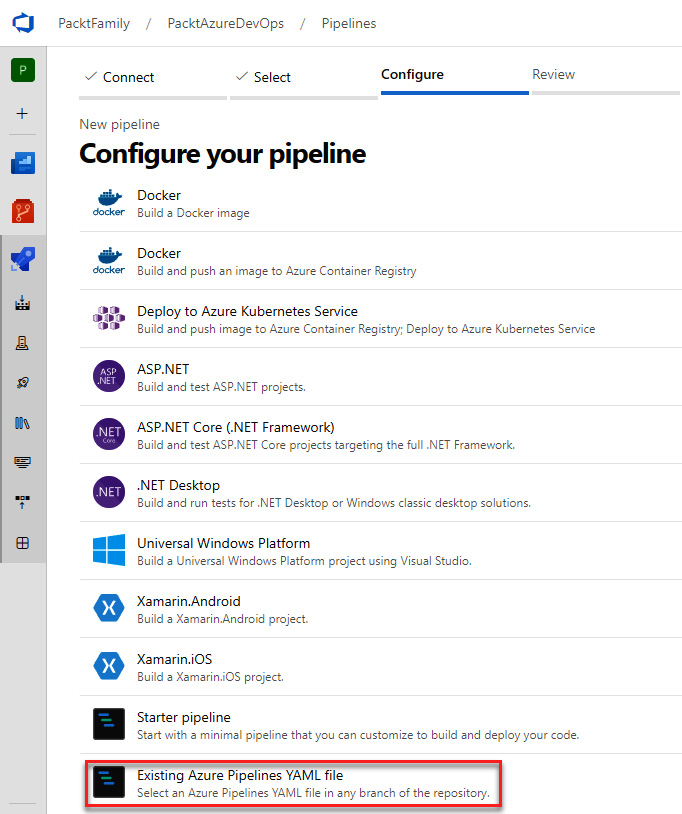Click the Starter pipeline YAML icon
The image size is (682, 814).
(x=108, y=724)
